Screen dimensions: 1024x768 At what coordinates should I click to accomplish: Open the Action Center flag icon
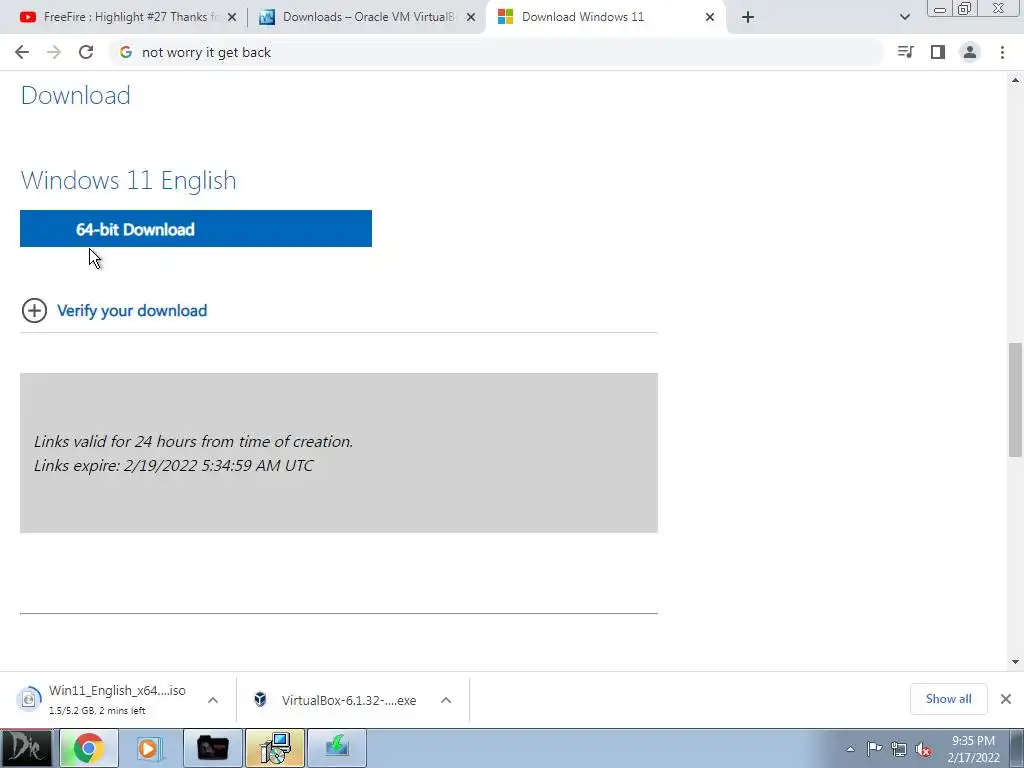pyautogui.click(x=874, y=749)
